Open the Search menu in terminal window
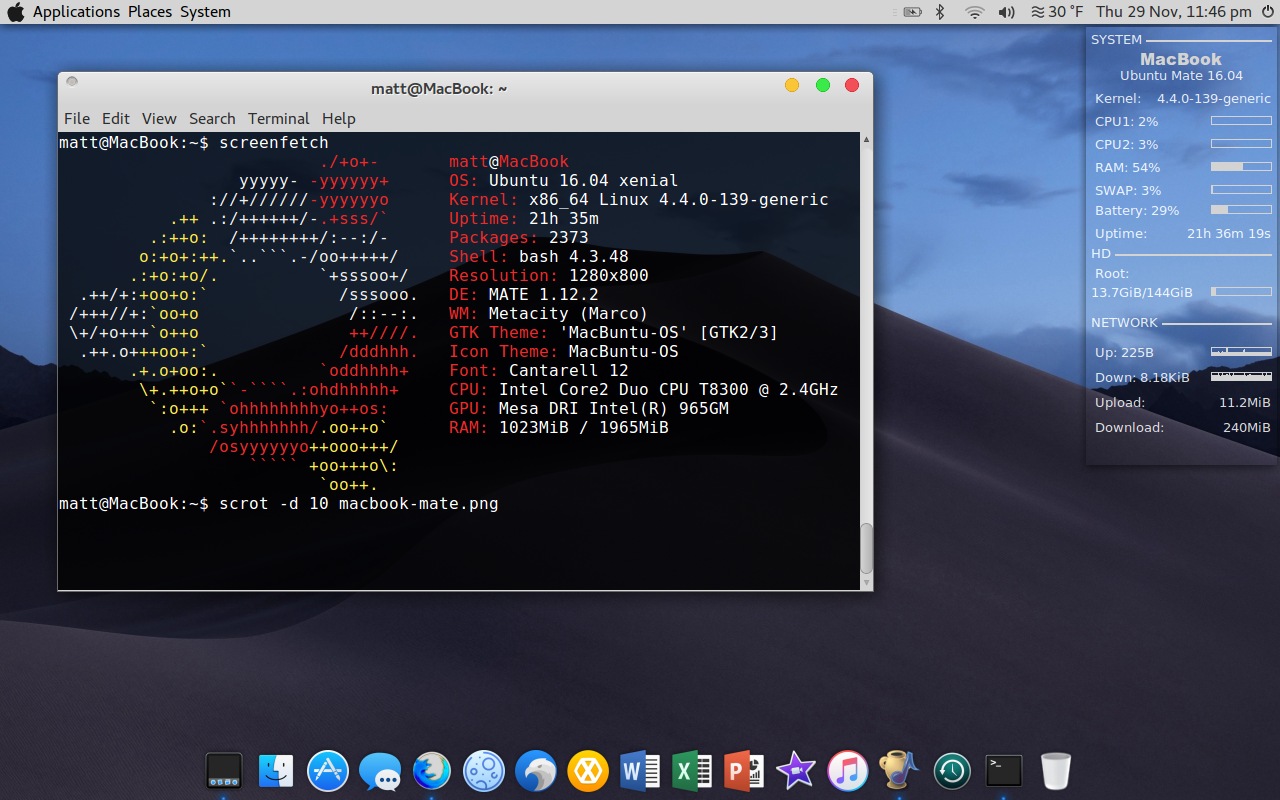The height and width of the screenshot is (800, 1280). coord(212,118)
